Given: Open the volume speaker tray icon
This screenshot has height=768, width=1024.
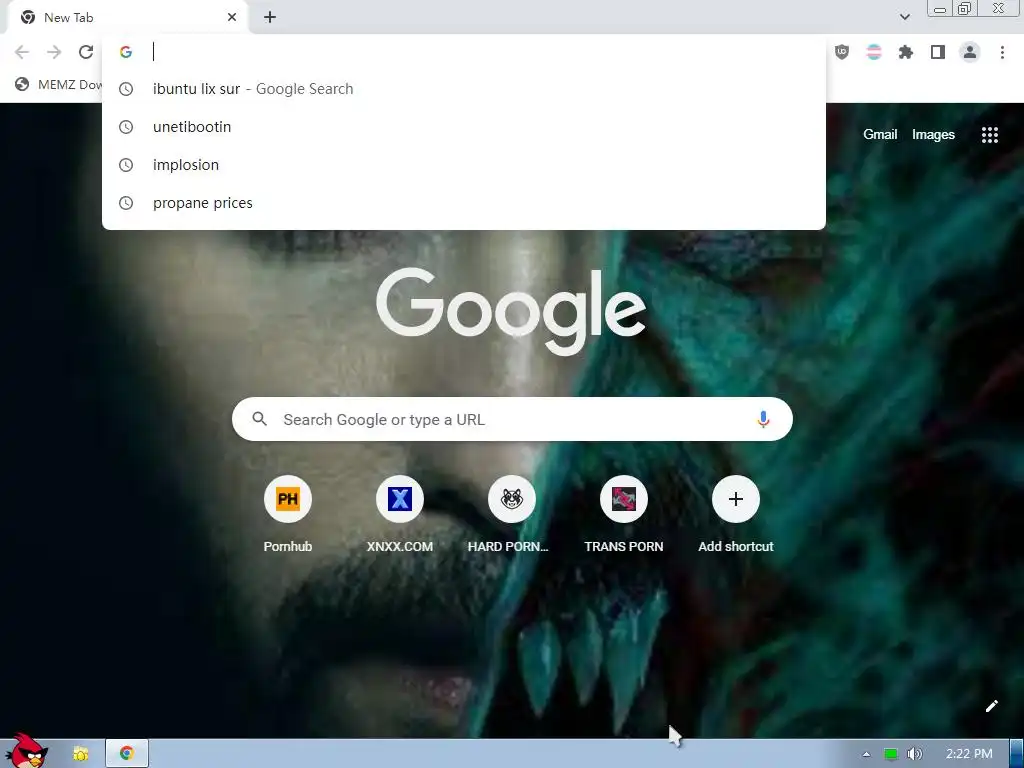Looking at the screenshot, I should pos(914,754).
